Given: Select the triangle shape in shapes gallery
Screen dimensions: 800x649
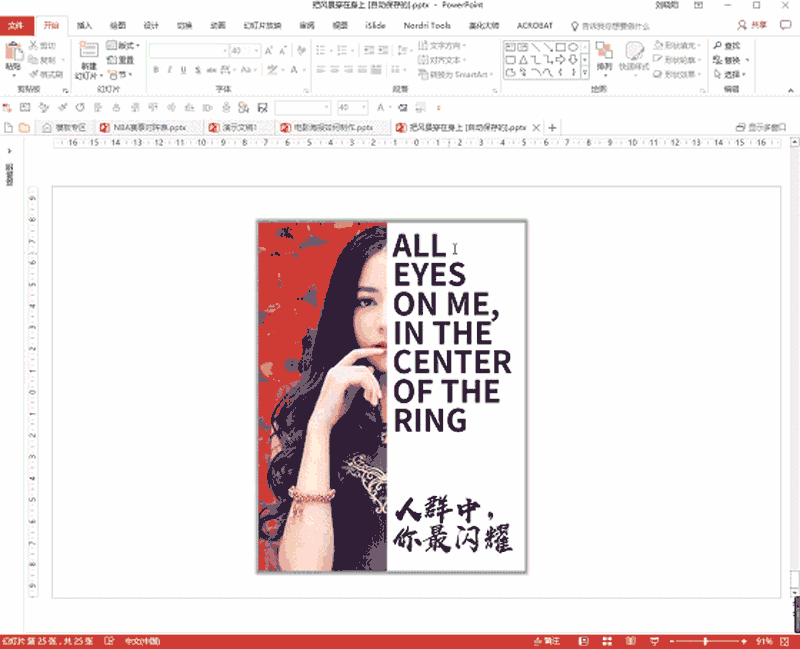Looking at the screenshot, I should (522, 60).
